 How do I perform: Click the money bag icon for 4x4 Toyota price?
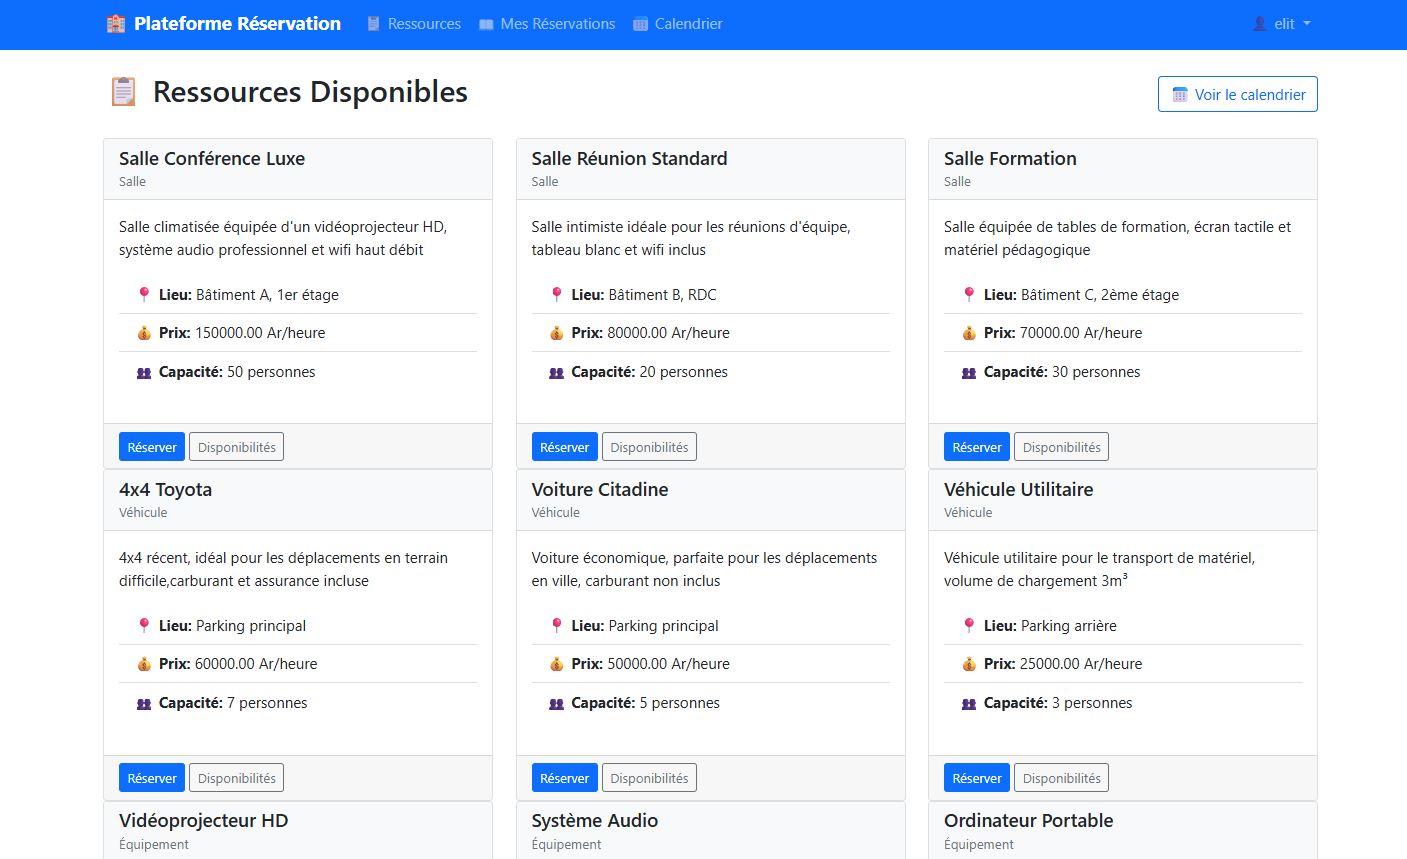click(144, 664)
